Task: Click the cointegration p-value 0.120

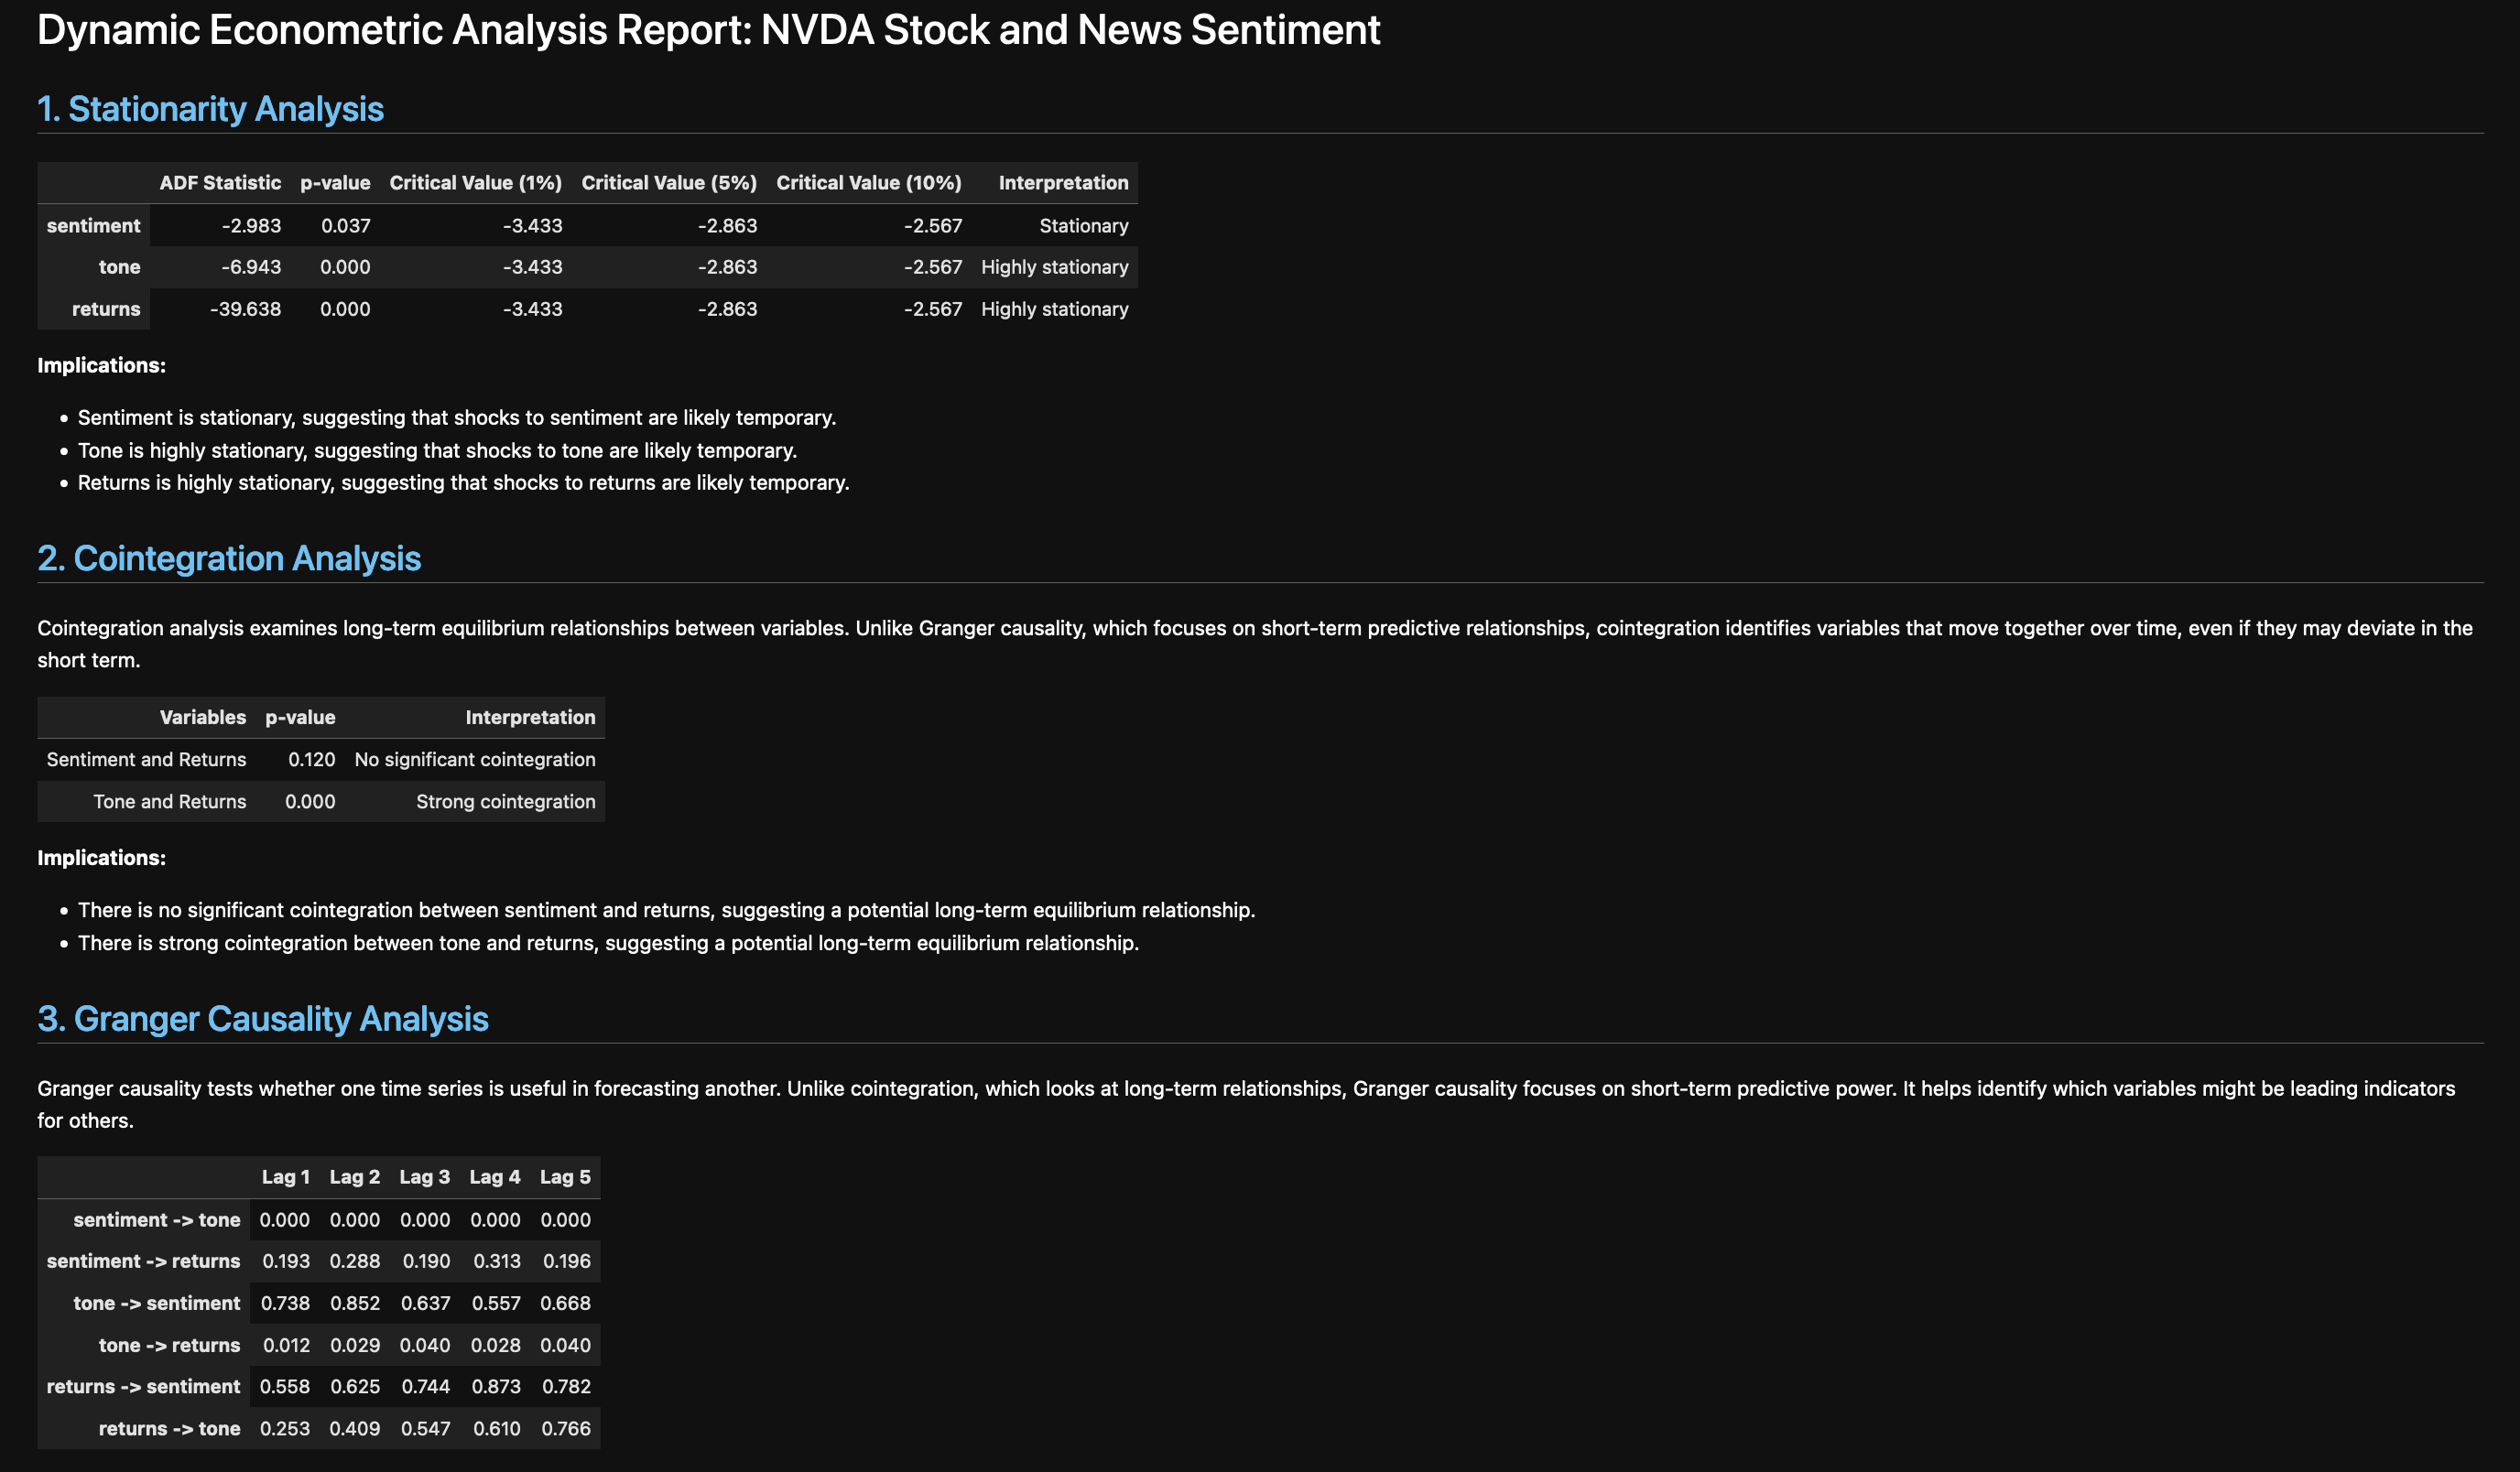Action: pos(311,759)
